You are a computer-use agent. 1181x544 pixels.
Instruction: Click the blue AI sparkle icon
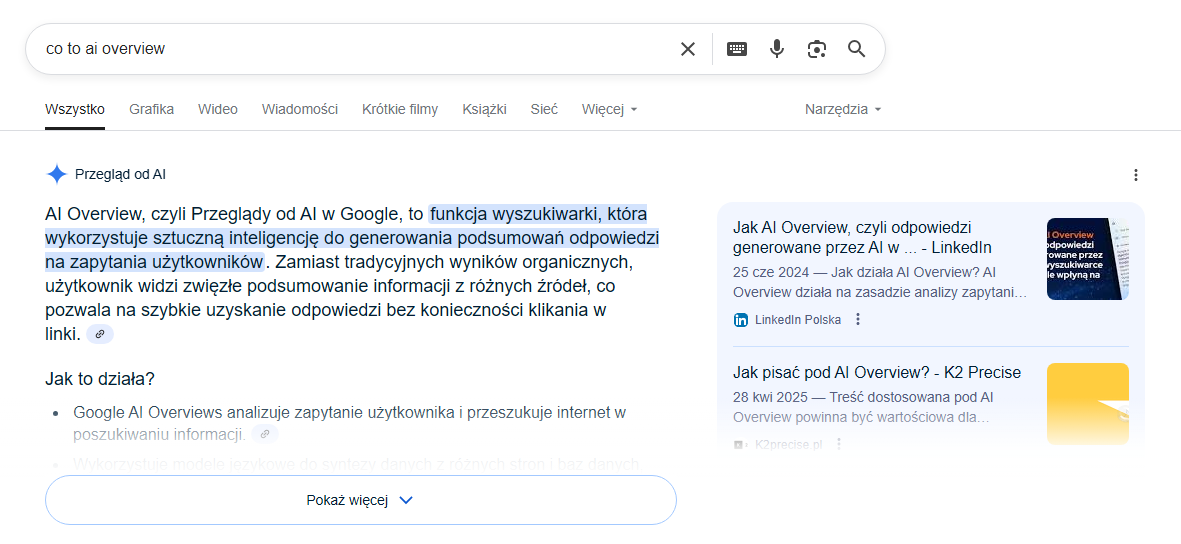(x=56, y=174)
